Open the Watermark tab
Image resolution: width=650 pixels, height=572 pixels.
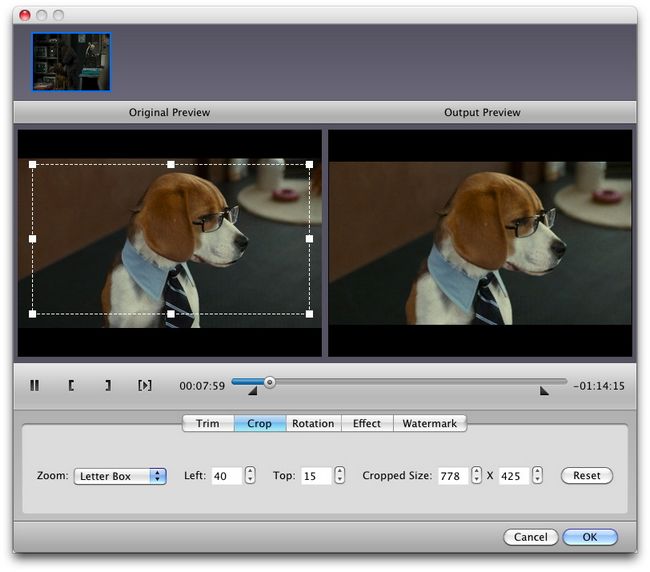pyautogui.click(x=429, y=423)
